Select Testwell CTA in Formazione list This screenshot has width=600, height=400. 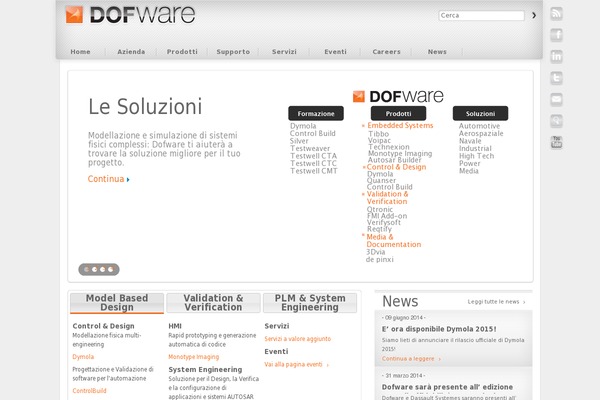pos(313,156)
